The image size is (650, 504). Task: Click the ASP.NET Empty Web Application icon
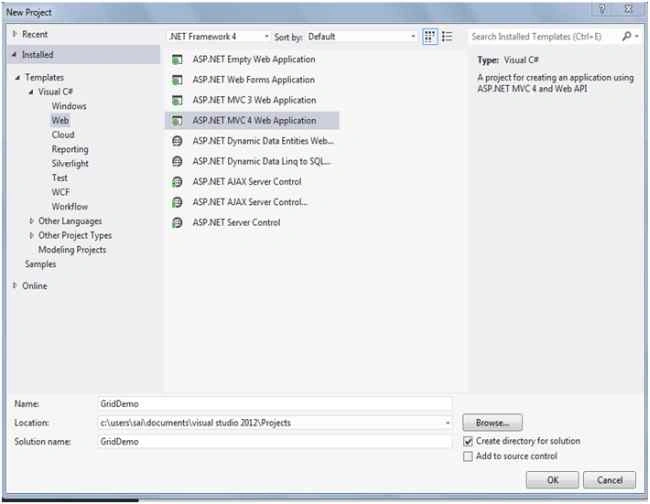(177, 60)
